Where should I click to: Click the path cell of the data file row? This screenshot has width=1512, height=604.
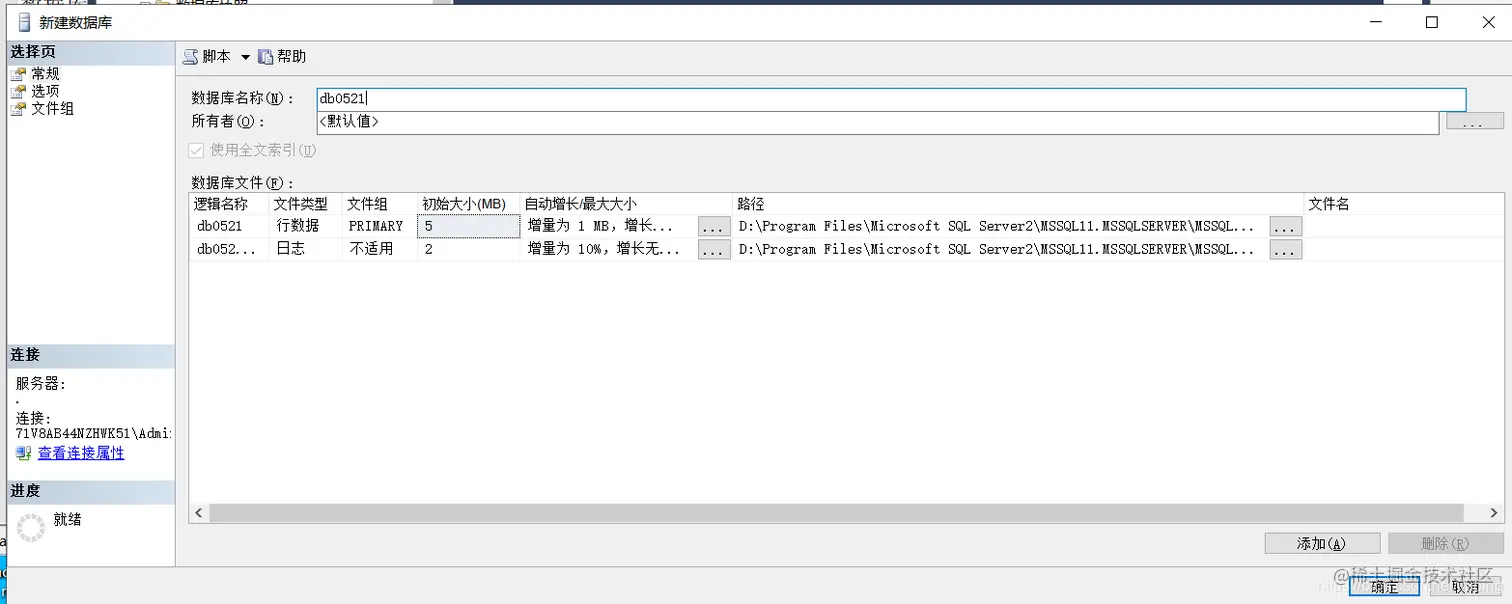[x=1001, y=226]
